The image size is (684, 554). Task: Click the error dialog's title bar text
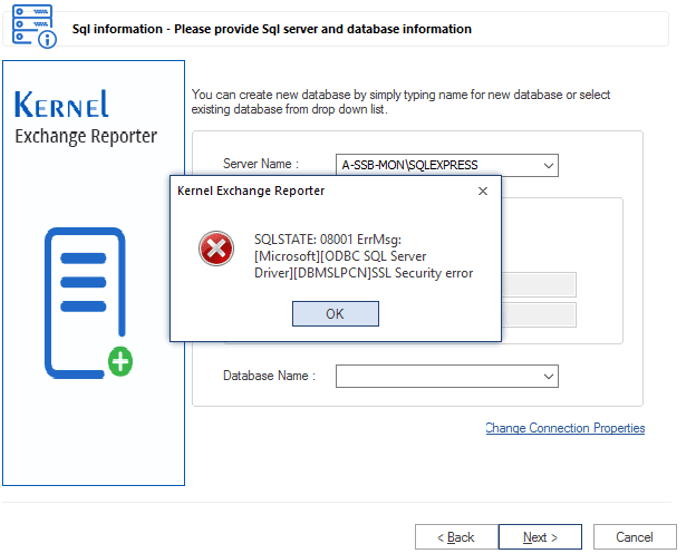click(250, 190)
